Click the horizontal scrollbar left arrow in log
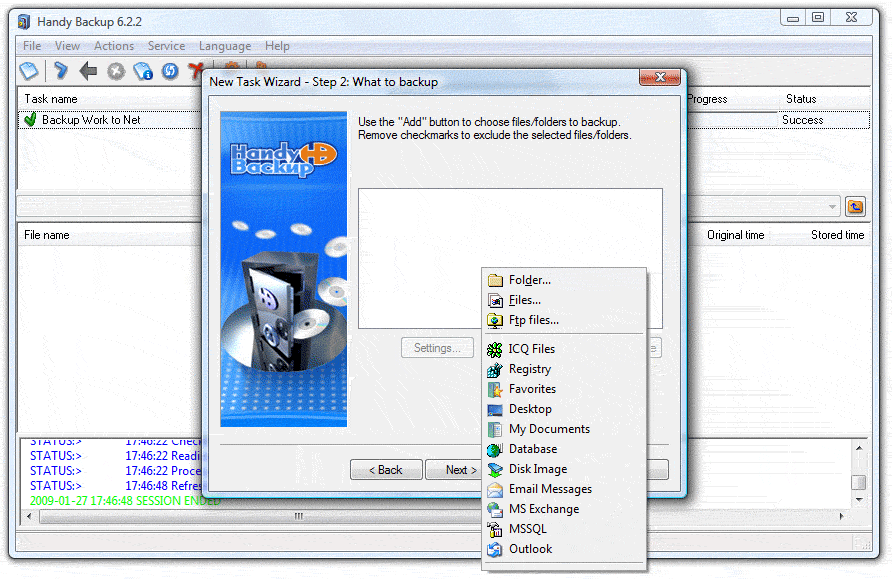The width and height of the screenshot is (892, 579). click(x=29, y=516)
